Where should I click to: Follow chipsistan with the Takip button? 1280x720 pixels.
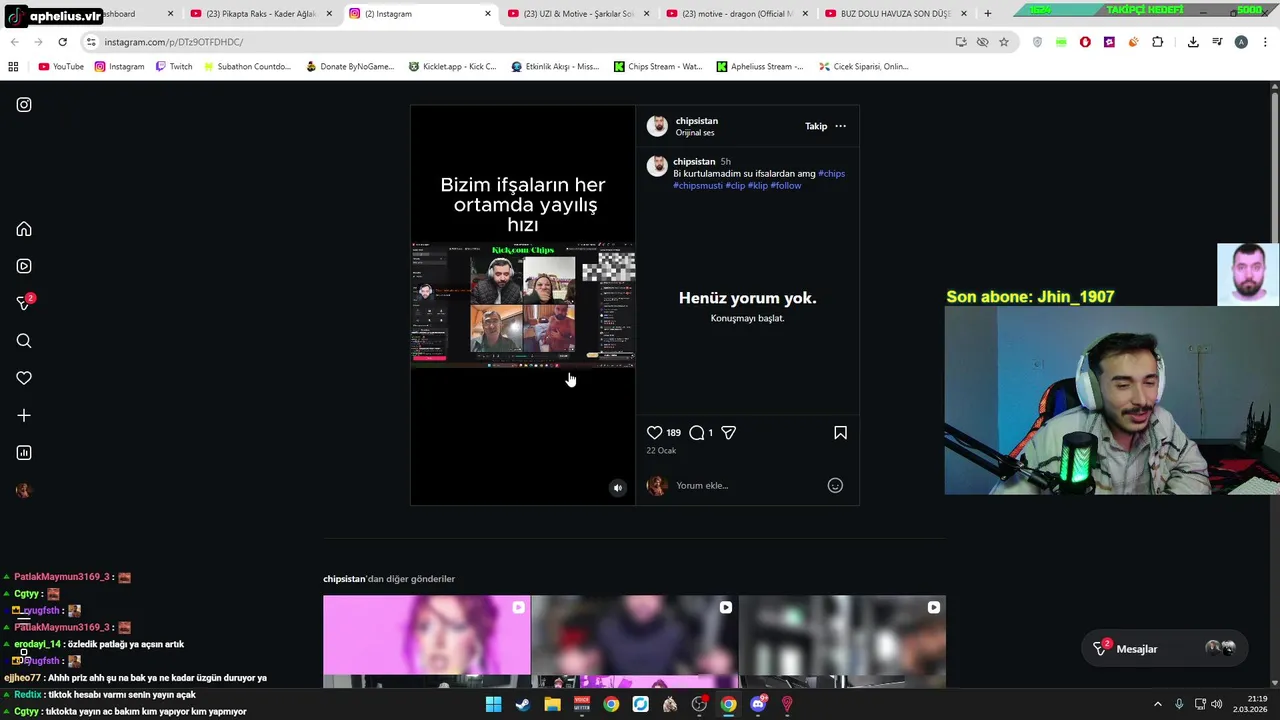816,126
